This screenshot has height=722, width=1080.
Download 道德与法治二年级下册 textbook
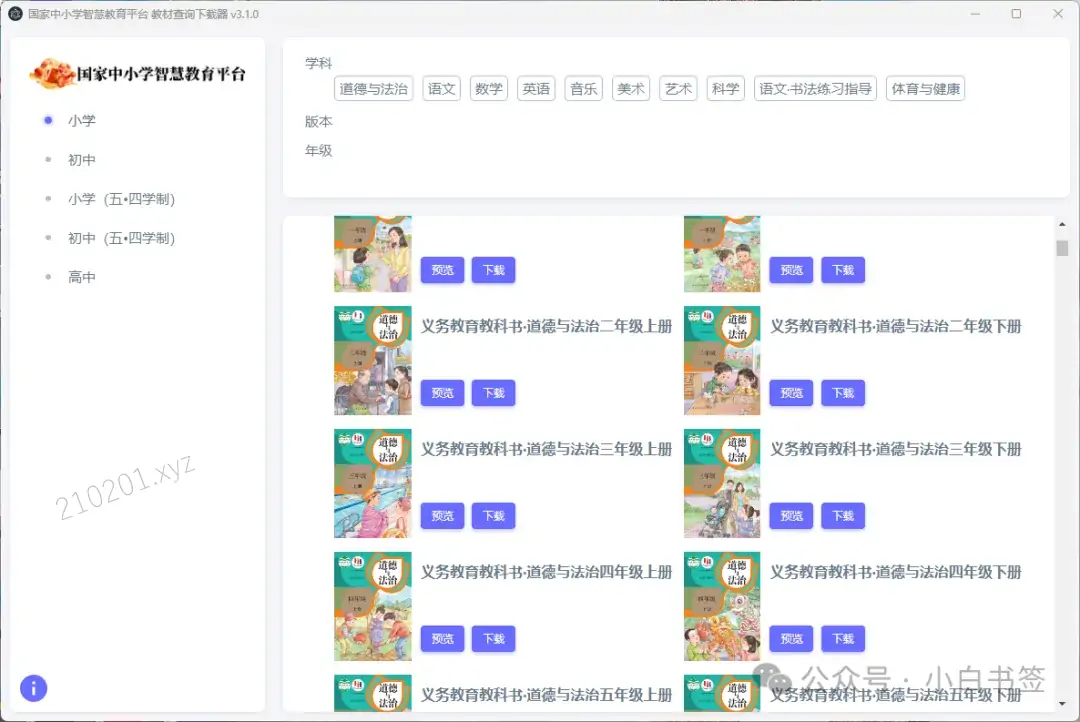[x=842, y=393]
